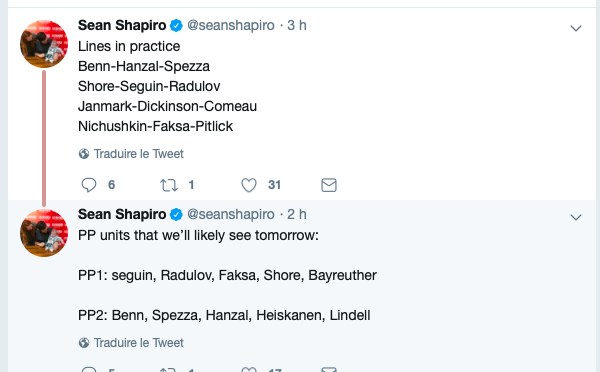Screen dimensions: 600x372
Task: Click the verified badge on the PP units tweet
Action: click(x=176, y=215)
